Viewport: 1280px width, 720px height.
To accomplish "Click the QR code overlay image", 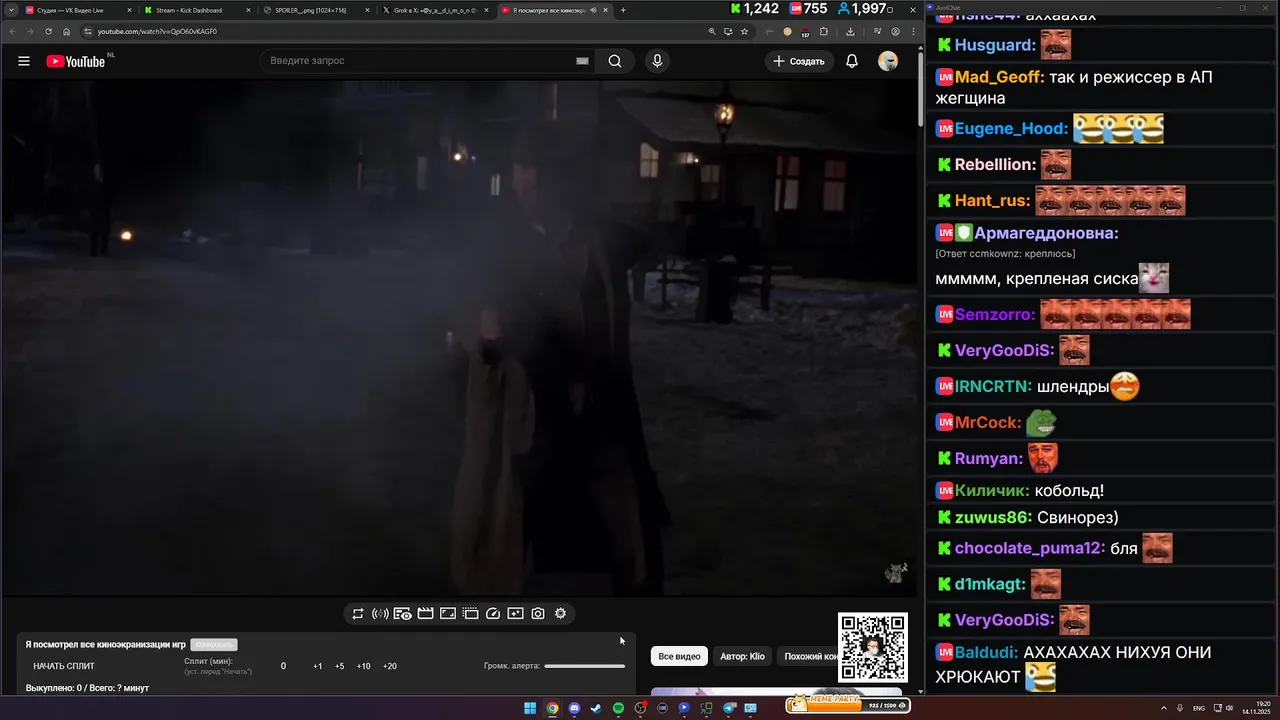I will tap(873, 648).
